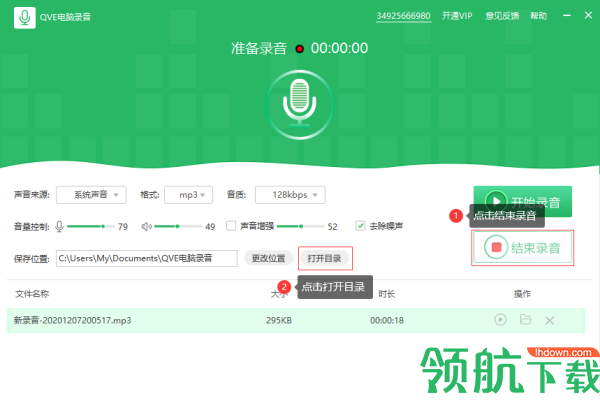This screenshot has height=400, width=600.
Task: Click the QVE microphone logo icon
Action: [x=24, y=17]
